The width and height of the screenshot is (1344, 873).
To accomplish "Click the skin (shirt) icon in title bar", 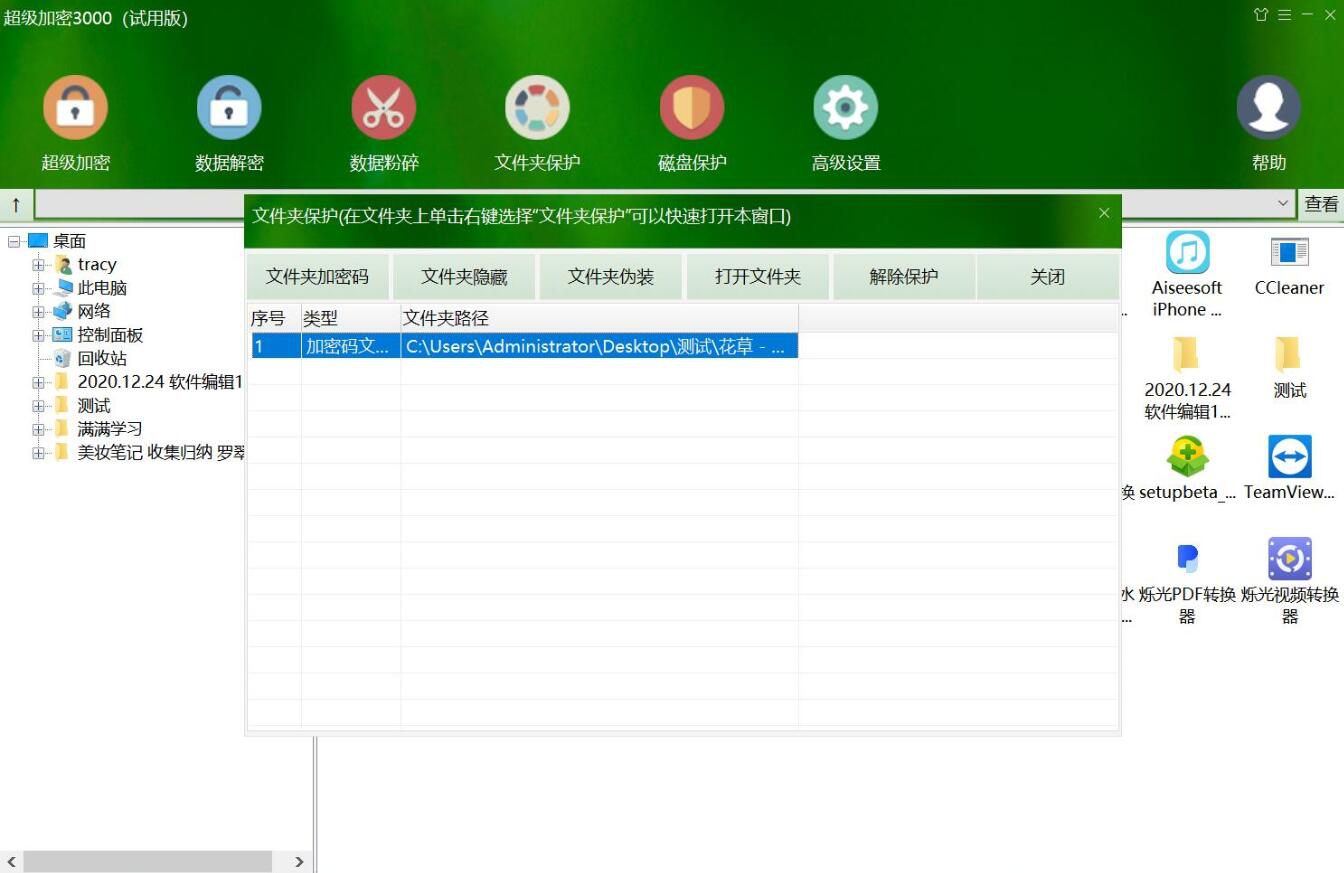I will point(1261,15).
